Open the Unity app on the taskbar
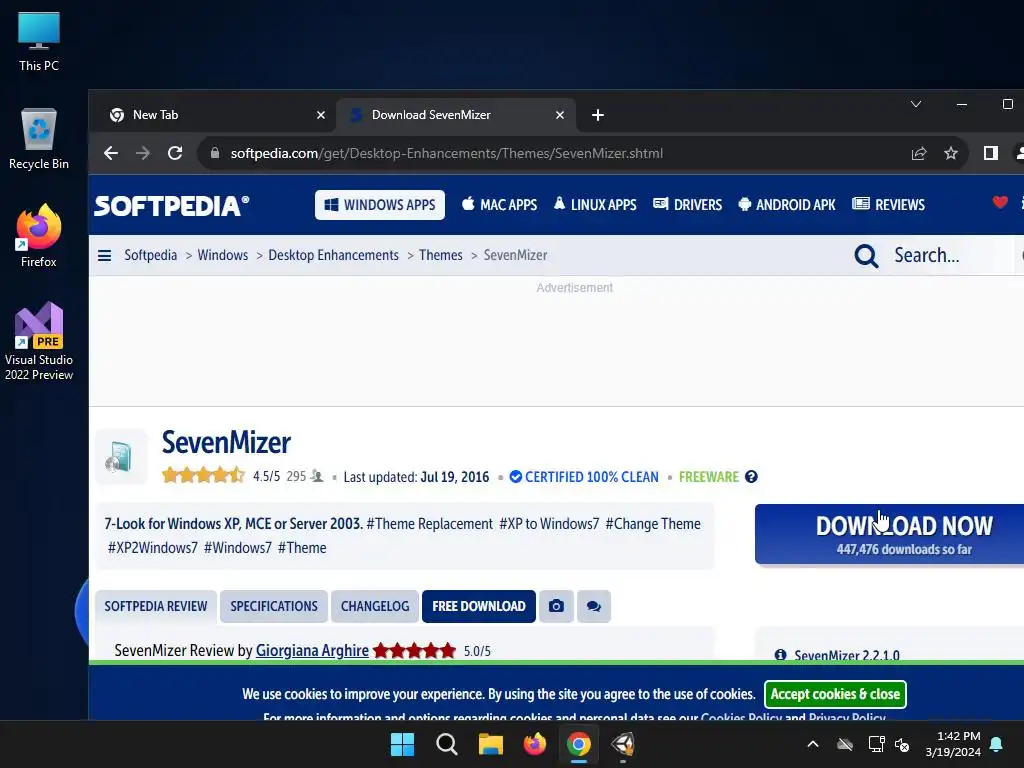The height and width of the screenshot is (768, 1024). 623,744
